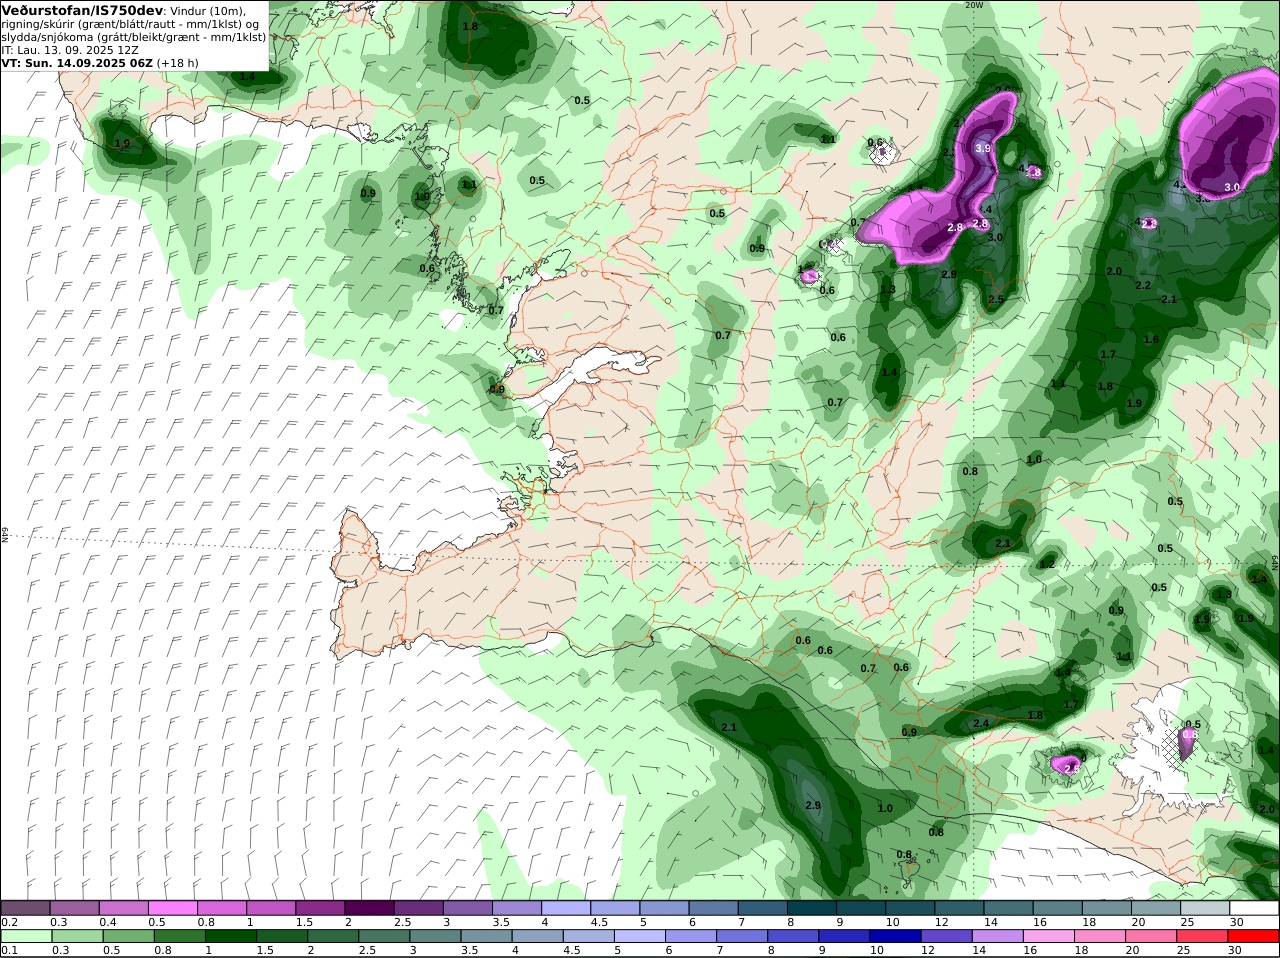
Task: Click the 2.2 precipitation value on the map
Action: (x=1143, y=285)
